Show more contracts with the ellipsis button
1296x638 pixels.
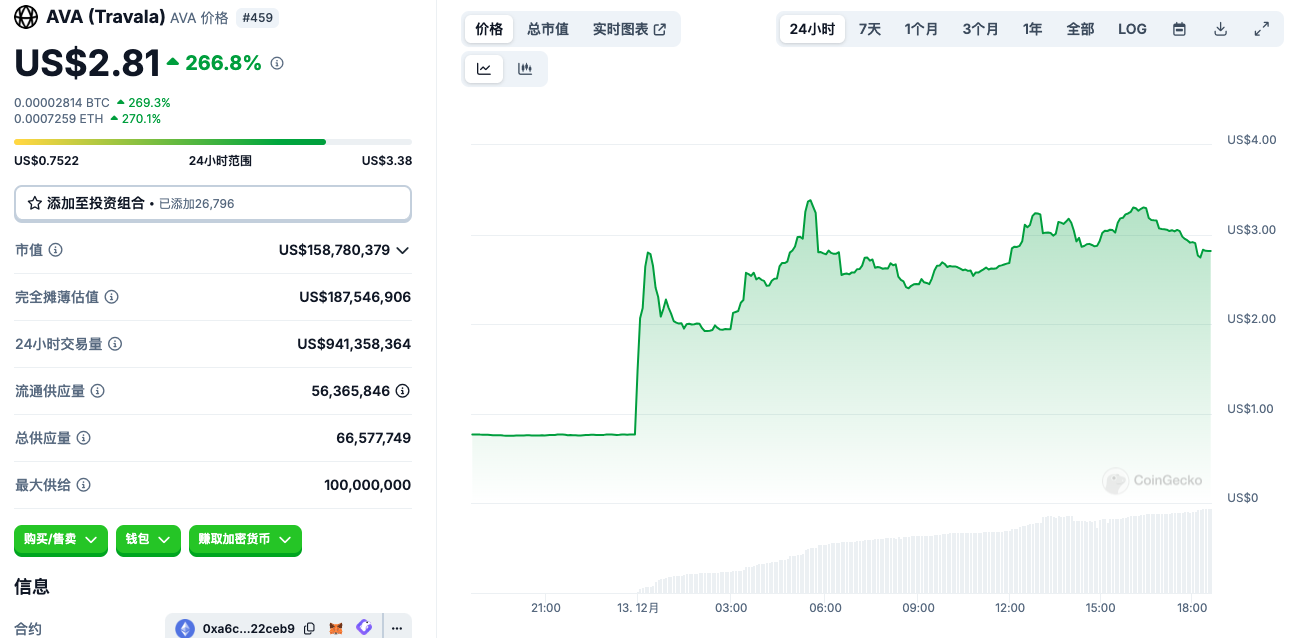pyautogui.click(x=397, y=628)
